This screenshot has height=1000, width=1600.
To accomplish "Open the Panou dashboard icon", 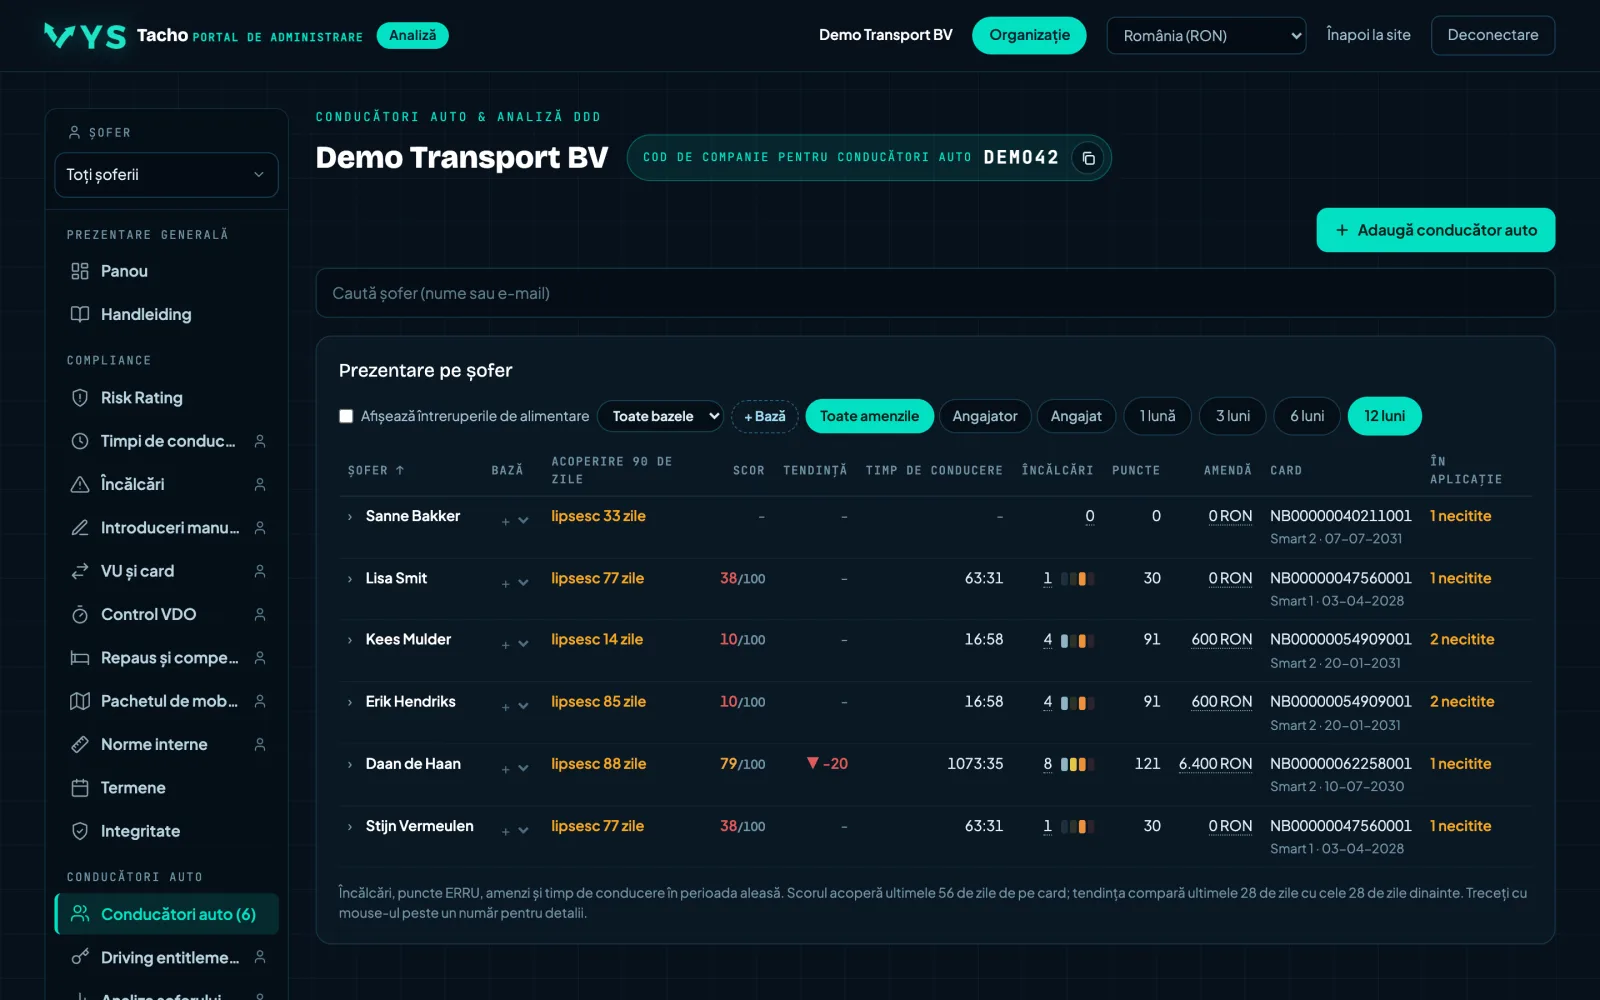I will pyautogui.click(x=80, y=271).
